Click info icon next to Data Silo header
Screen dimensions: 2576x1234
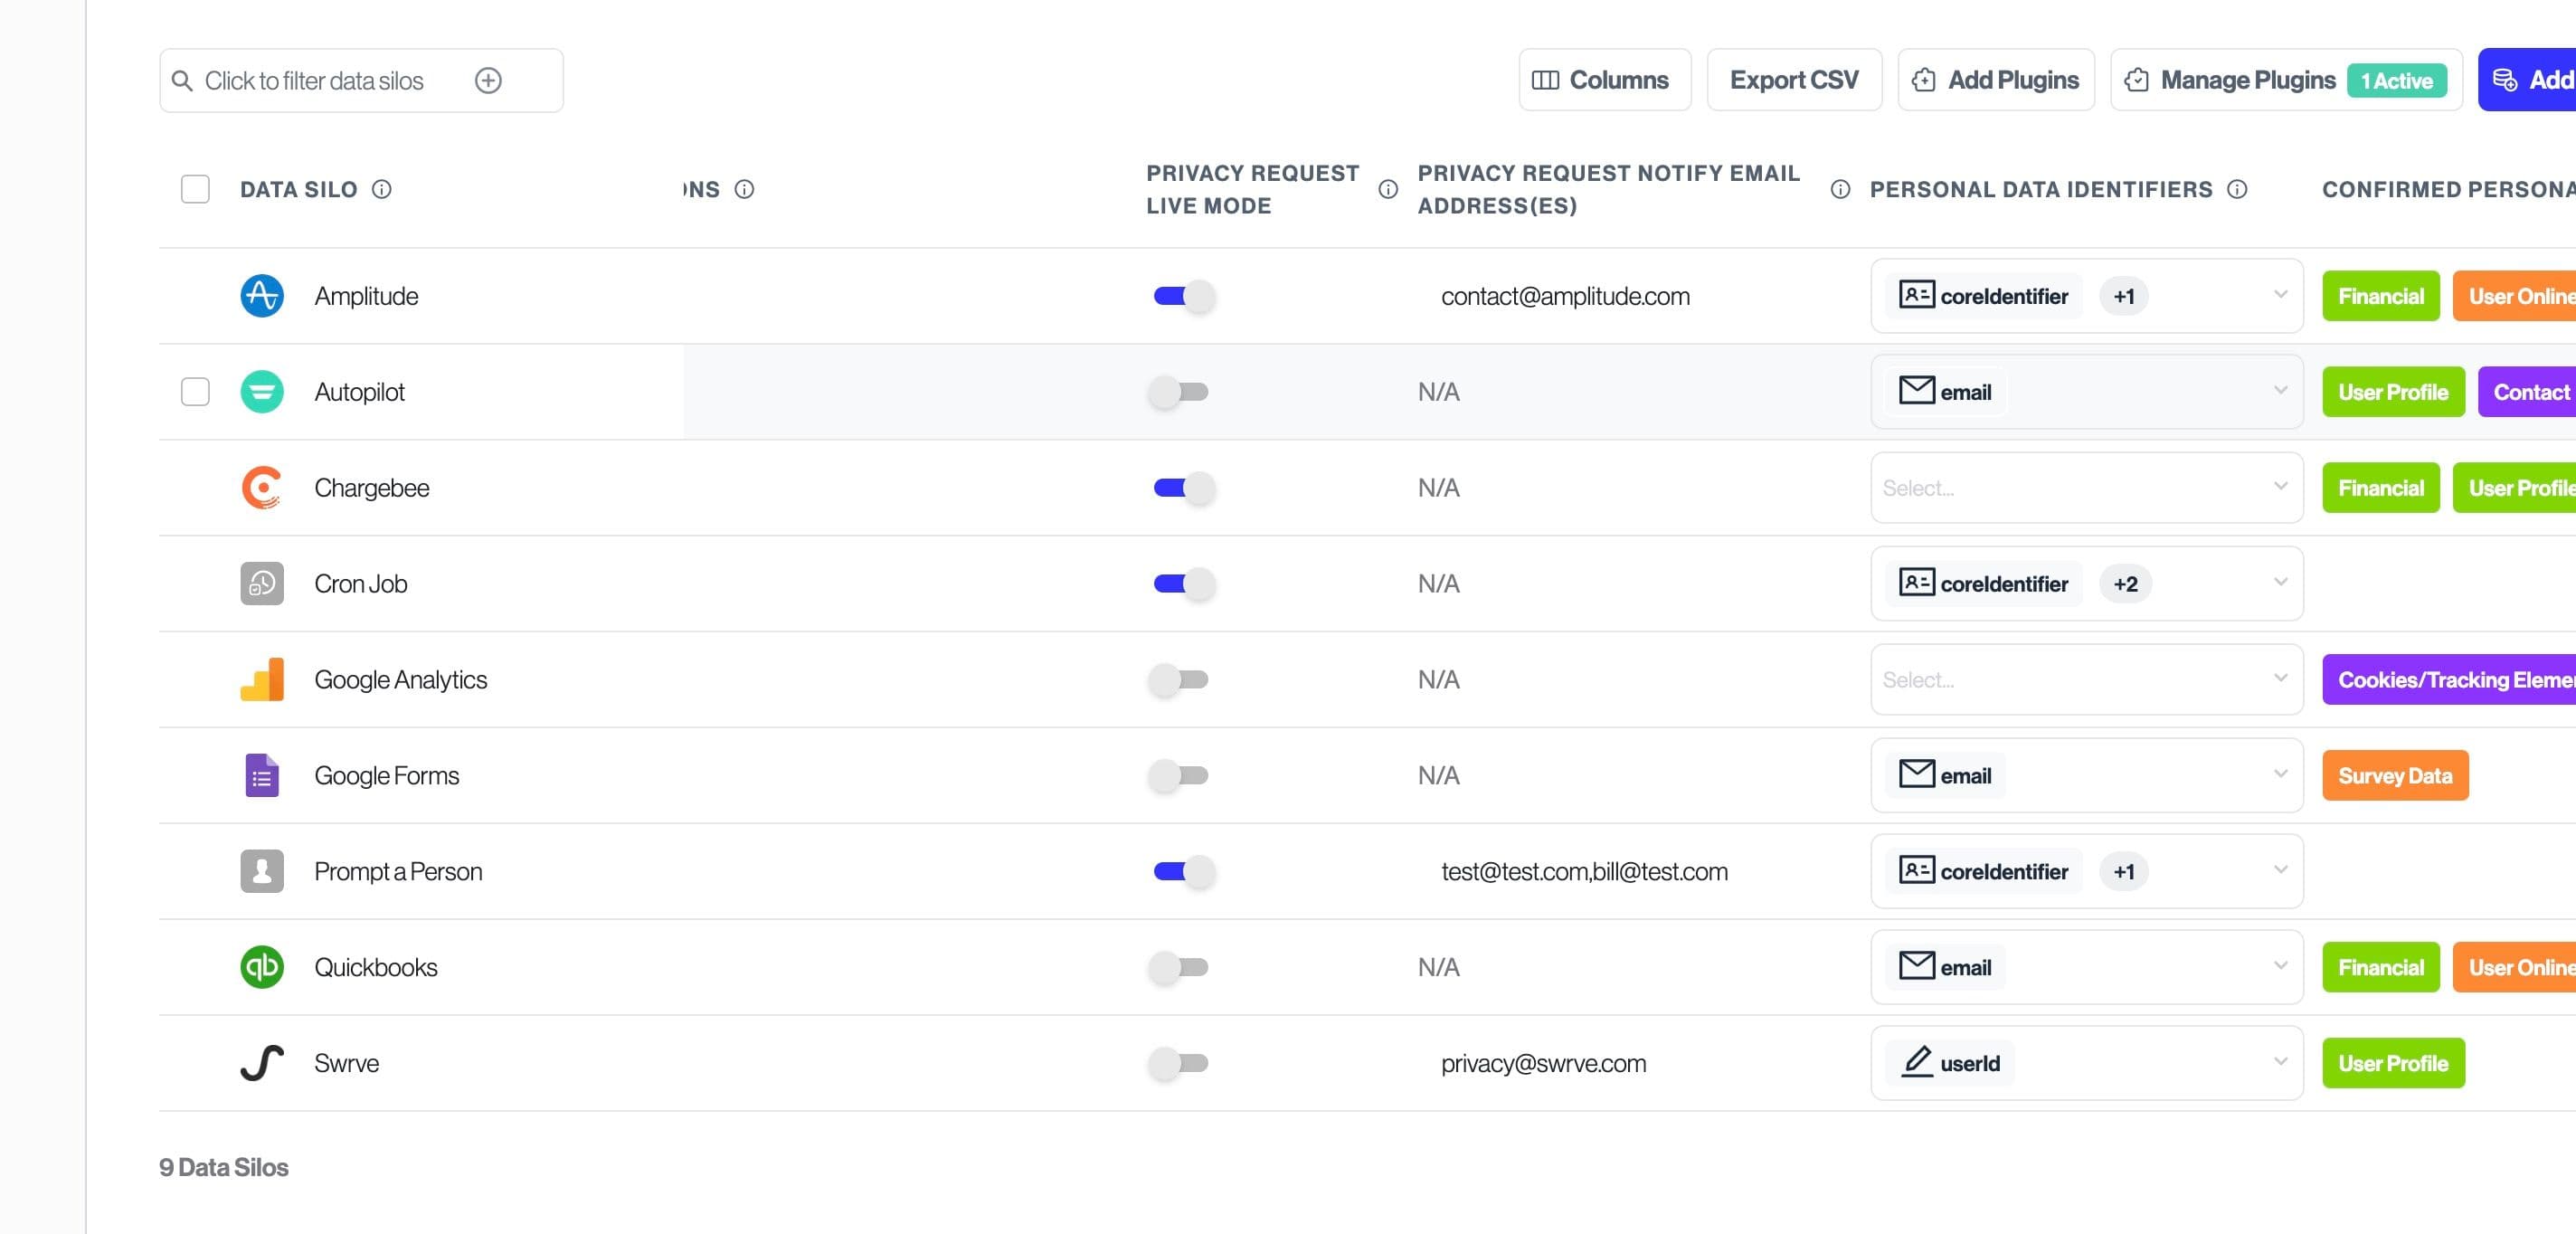382,190
